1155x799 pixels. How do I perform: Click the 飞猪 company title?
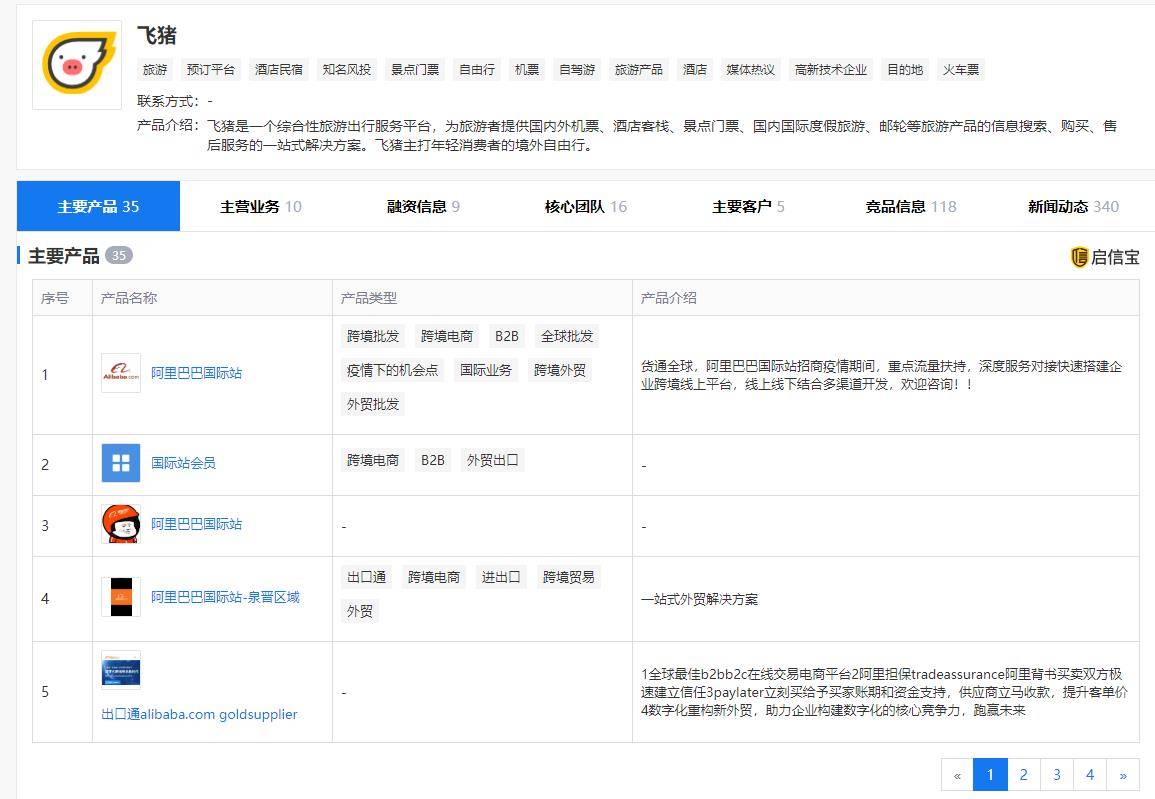(x=157, y=35)
